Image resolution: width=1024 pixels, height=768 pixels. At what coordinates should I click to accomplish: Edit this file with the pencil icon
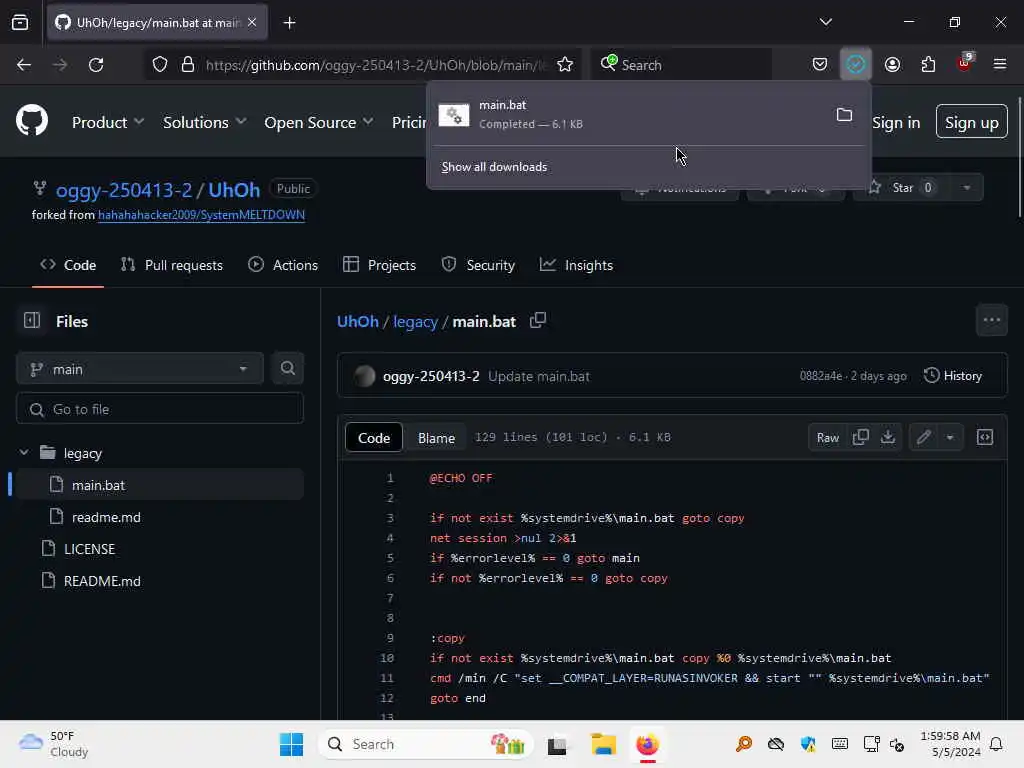(923, 437)
